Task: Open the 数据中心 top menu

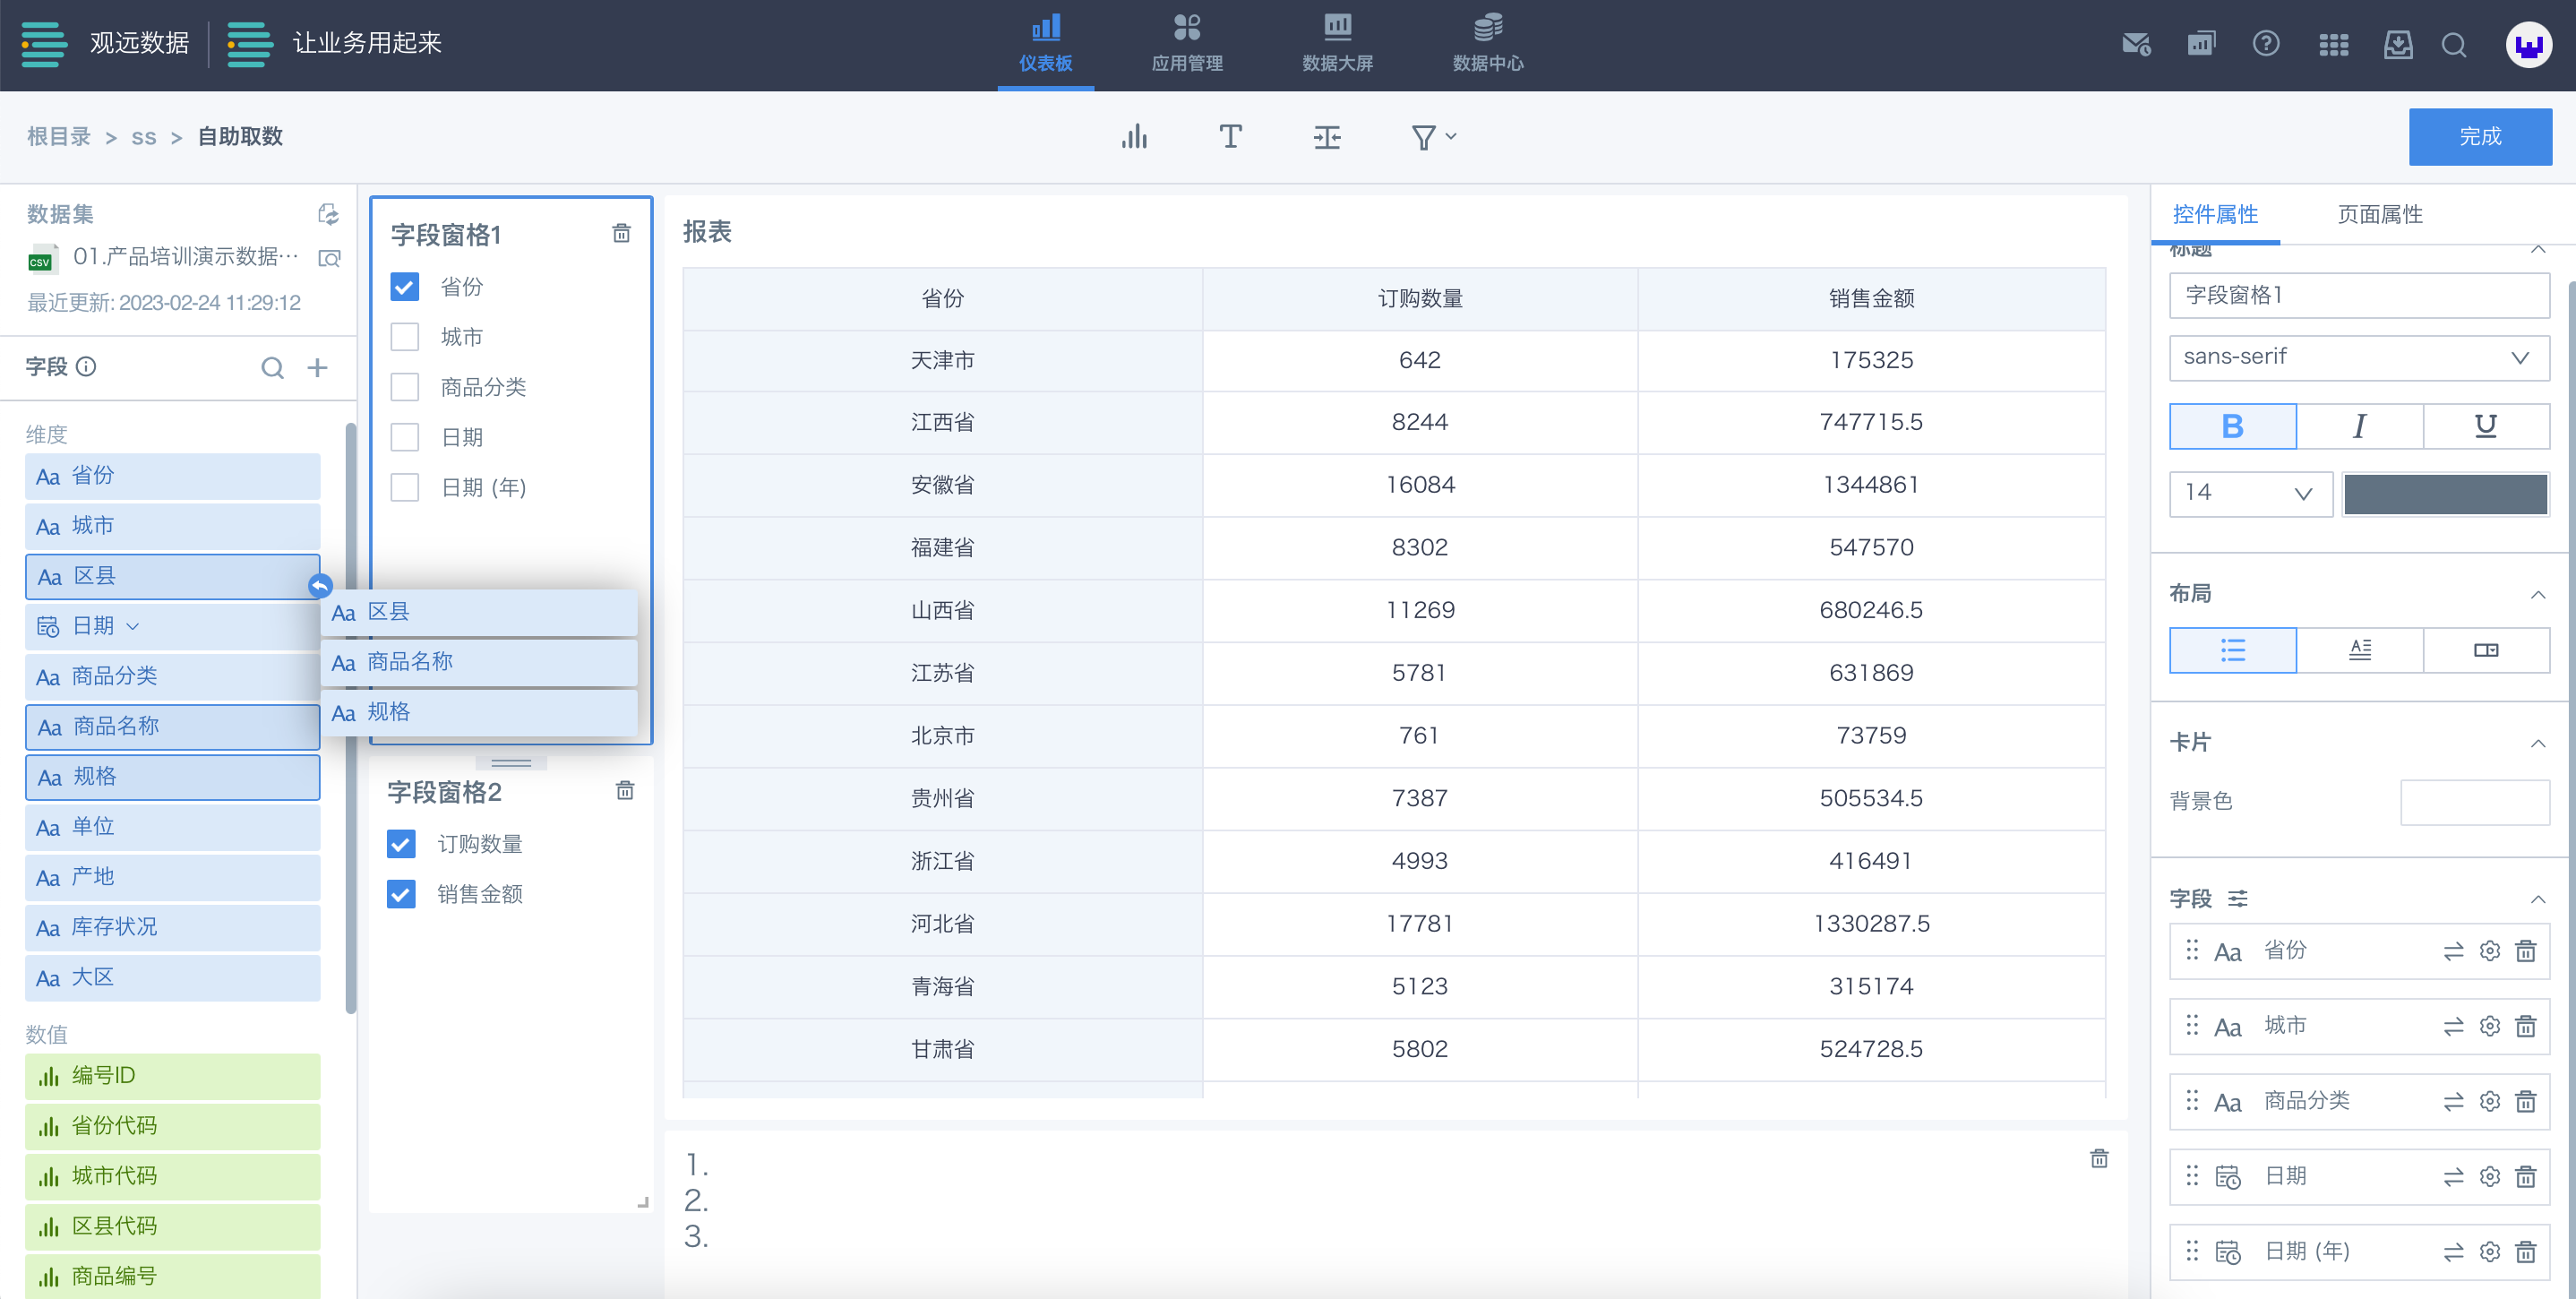Action: [1487, 44]
